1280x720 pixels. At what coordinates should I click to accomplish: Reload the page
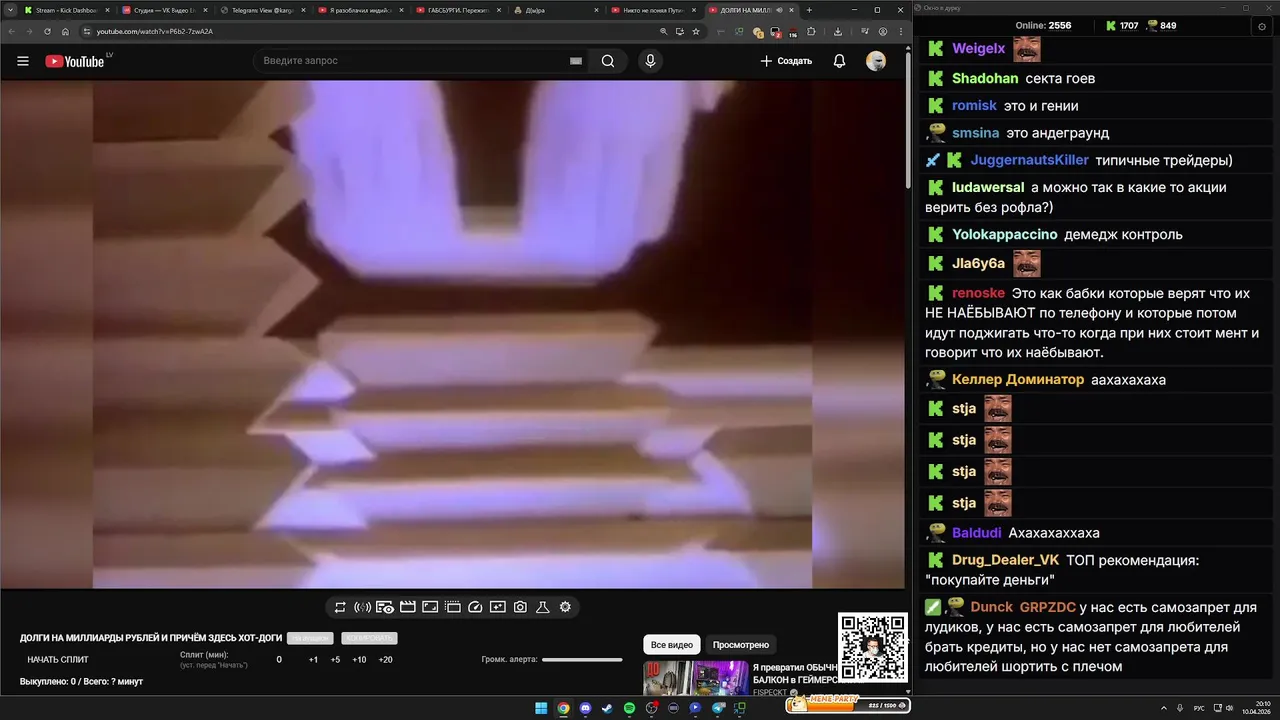point(46,31)
